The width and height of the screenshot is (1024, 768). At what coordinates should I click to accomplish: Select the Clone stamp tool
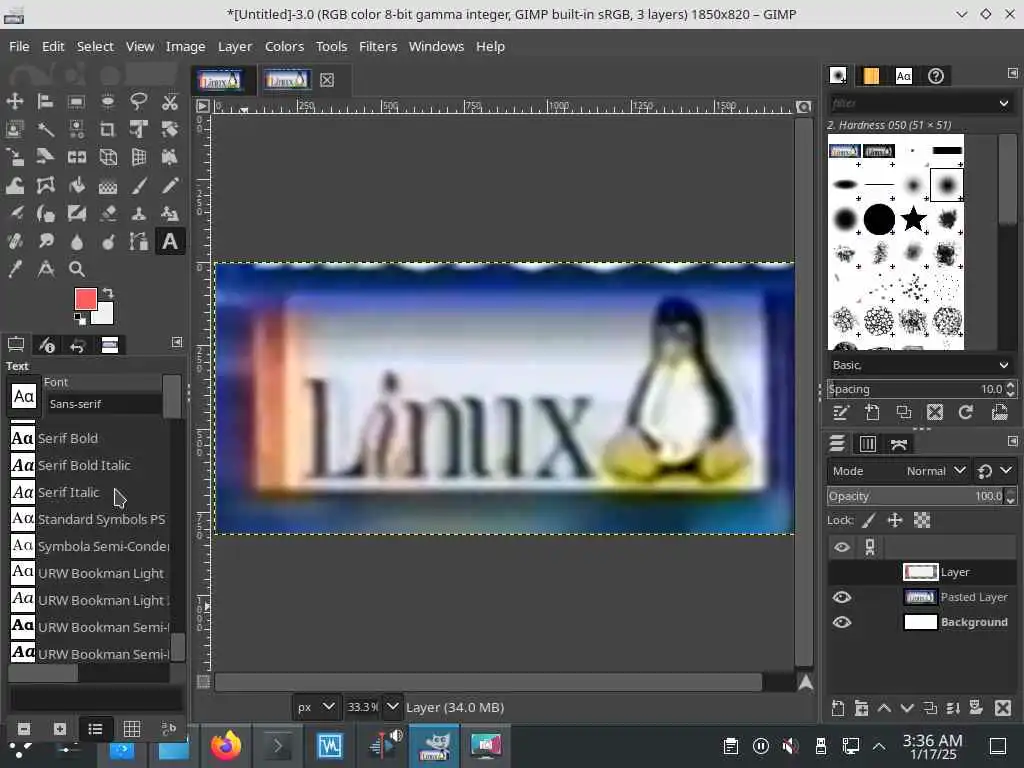tap(138, 214)
